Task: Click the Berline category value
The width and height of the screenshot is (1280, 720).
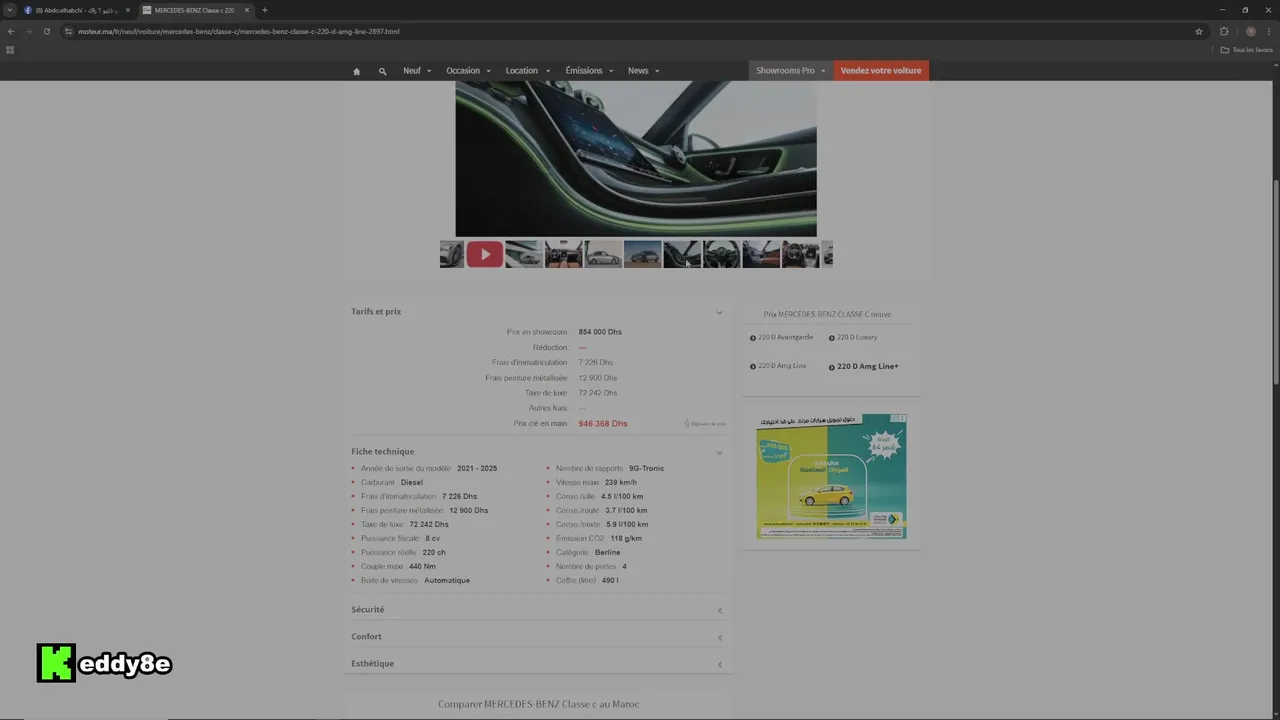Action: click(x=607, y=552)
